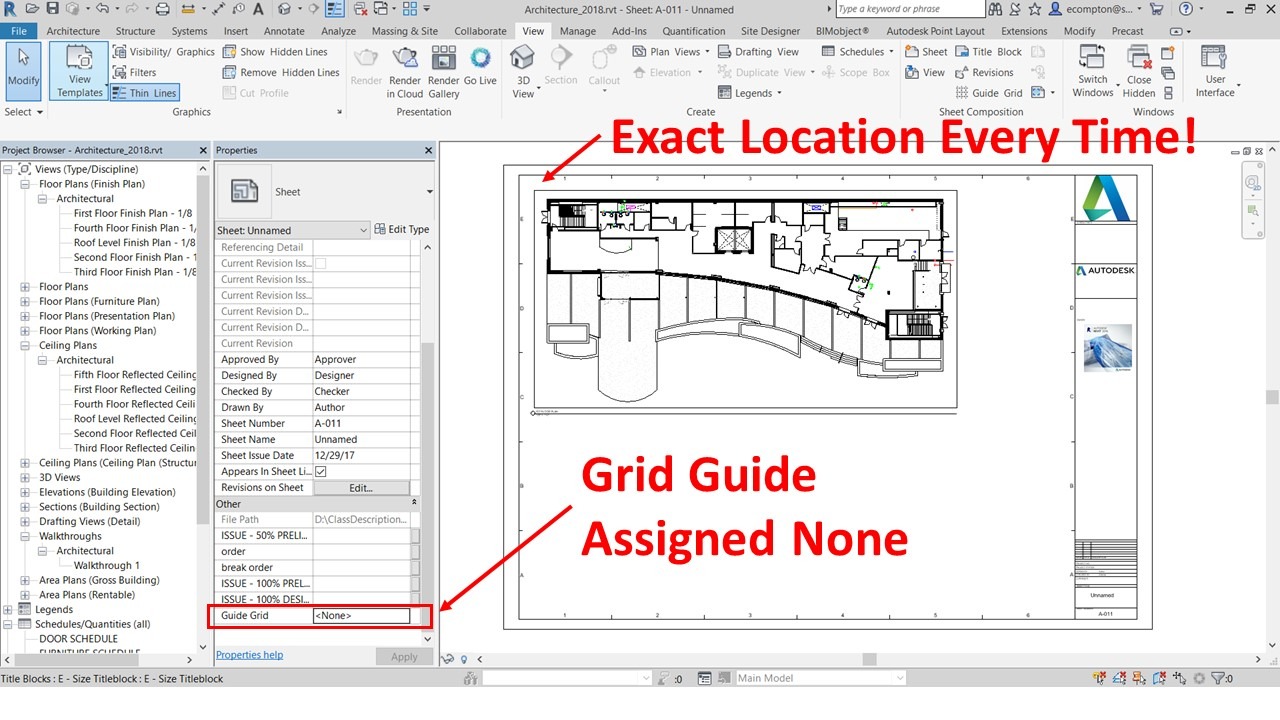Open the Sheet type selector dropdown
1280x720 pixels.
pos(429,192)
